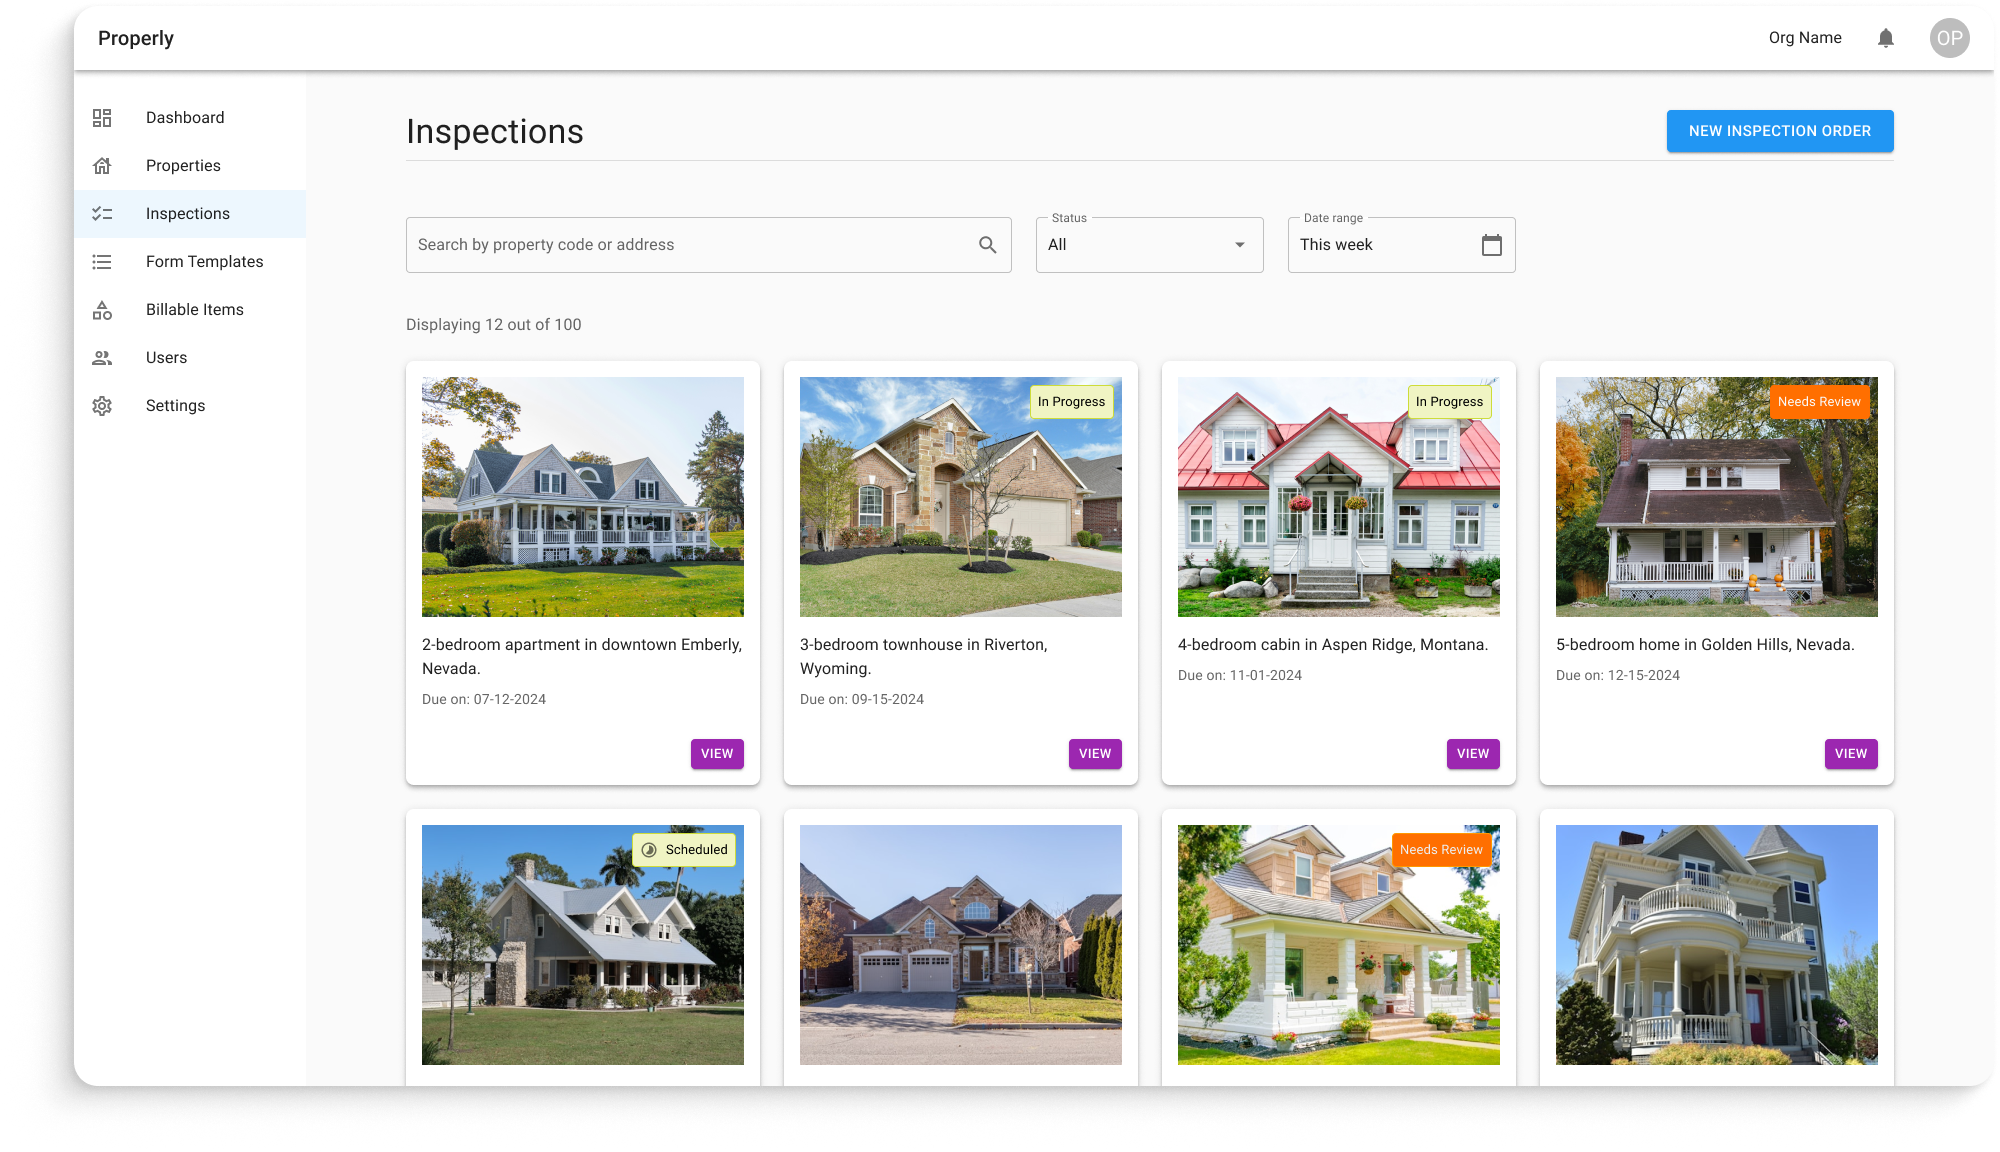Click the Form Templates list icon
This screenshot has height=1152, width=2000.
(x=102, y=262)
